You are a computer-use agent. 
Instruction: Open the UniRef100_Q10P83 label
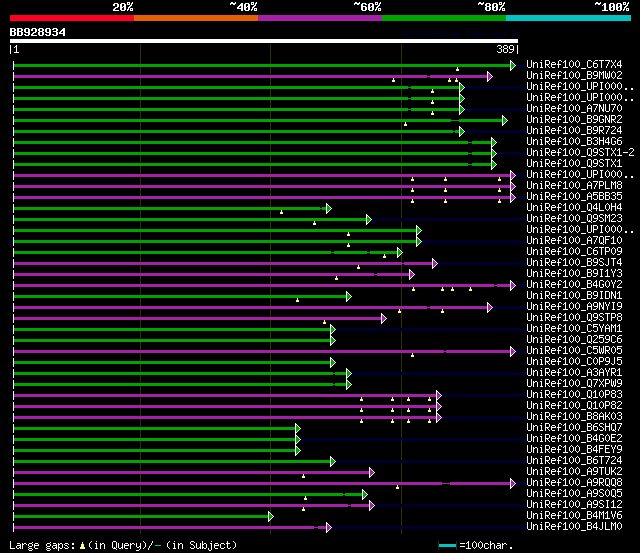pos(574,395)
